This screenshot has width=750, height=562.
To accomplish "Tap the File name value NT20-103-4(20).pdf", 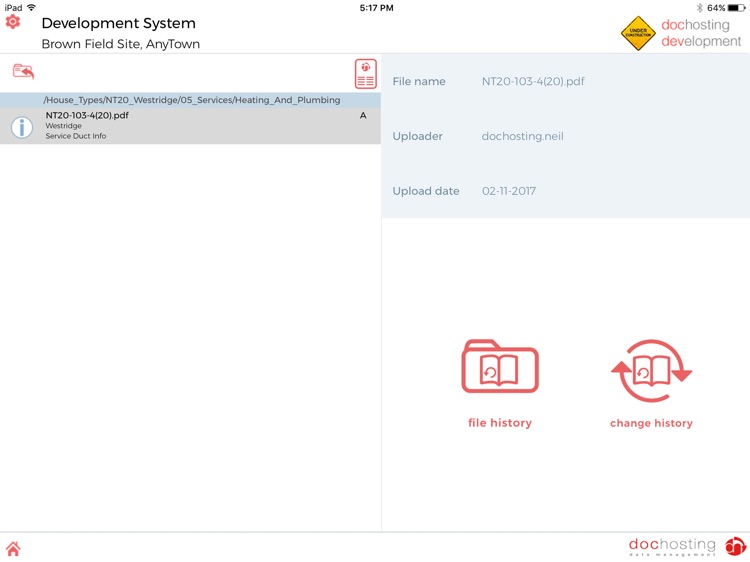I will coord(533,81).
